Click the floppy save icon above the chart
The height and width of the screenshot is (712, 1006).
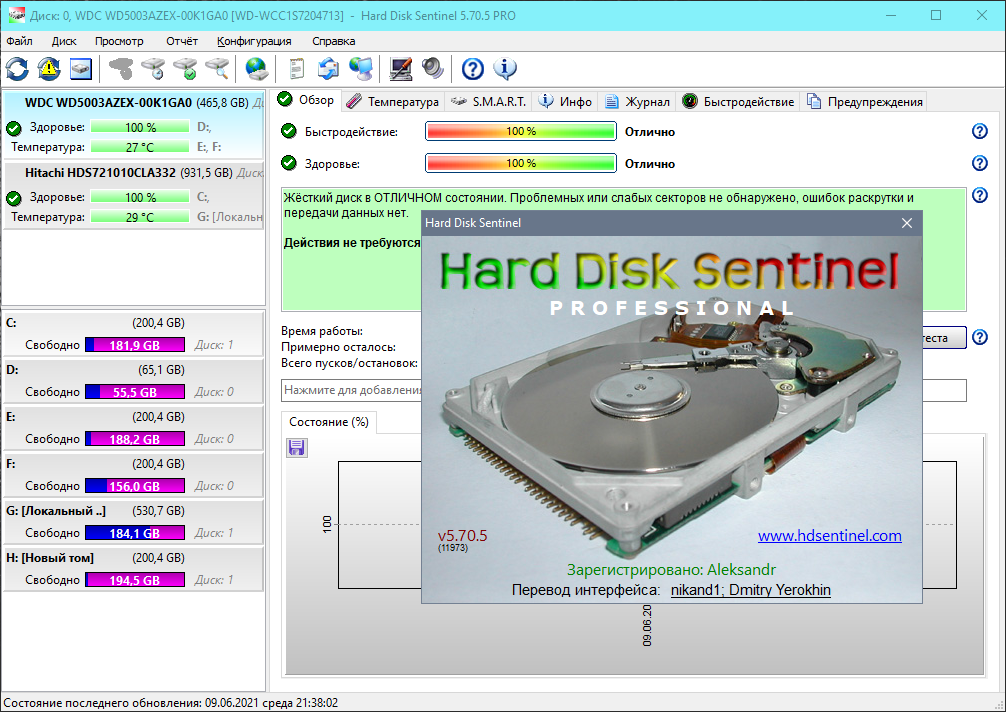pos(296,447)
